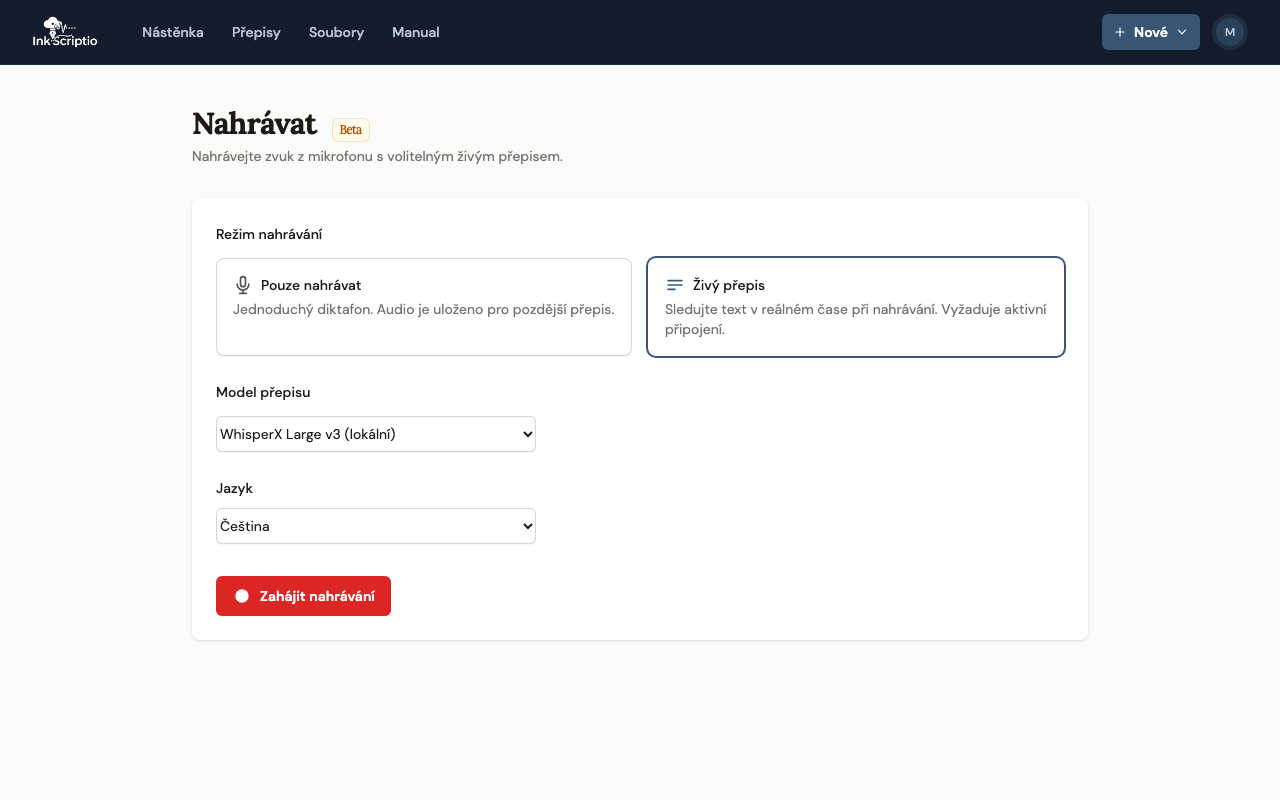Click the text lines icon in Živý přepis
The image size is (1280, 800).
(675, 285)
